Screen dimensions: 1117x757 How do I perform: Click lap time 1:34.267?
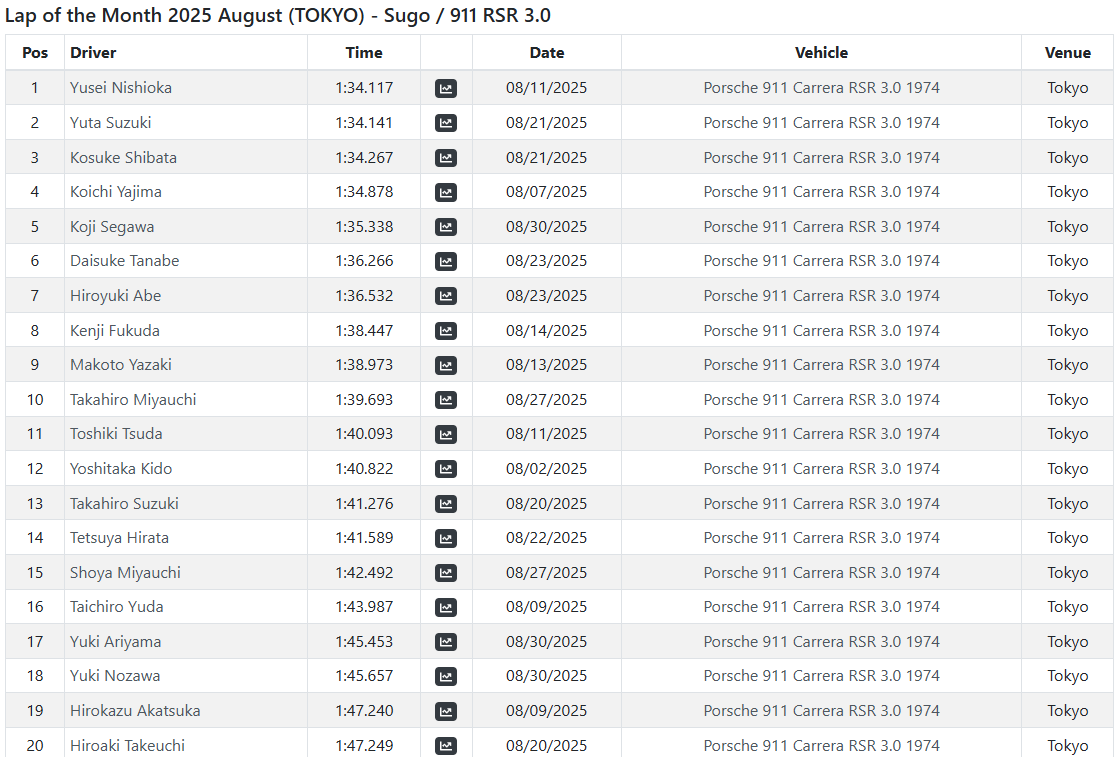(364, 157)
